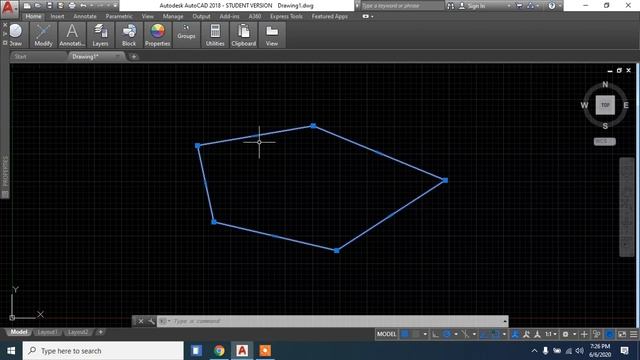This screenshot has width=640, height=360.
Task: Open the Block ribbon panel
Action: tap(129, 35)
